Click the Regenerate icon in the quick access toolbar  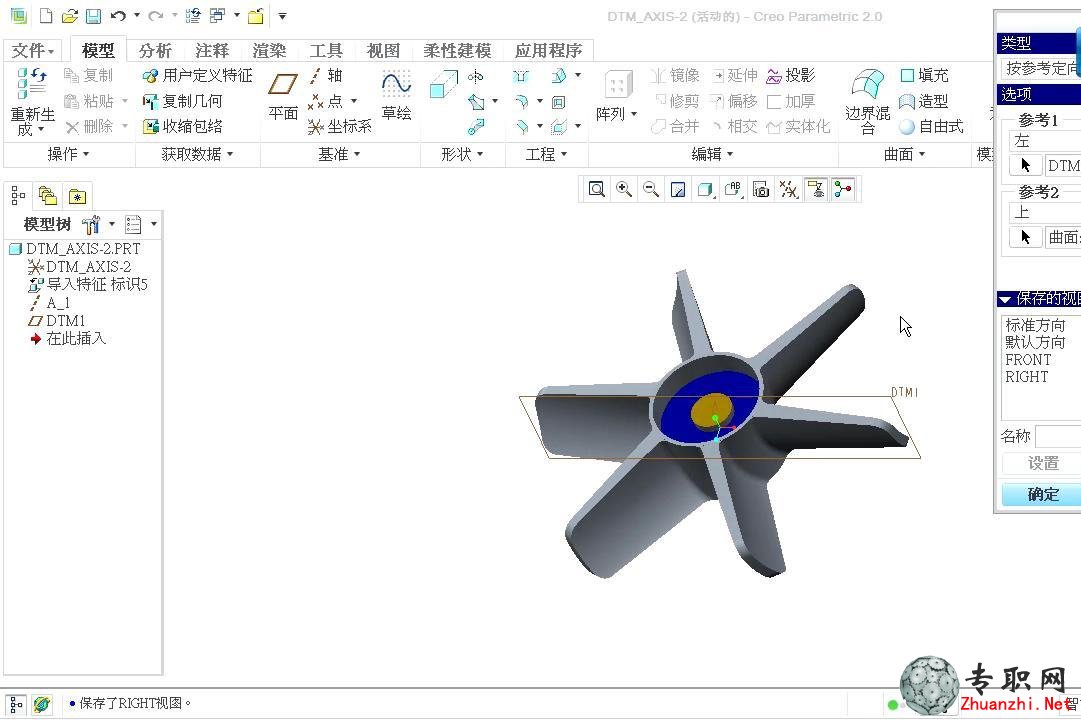click(193, 15)
